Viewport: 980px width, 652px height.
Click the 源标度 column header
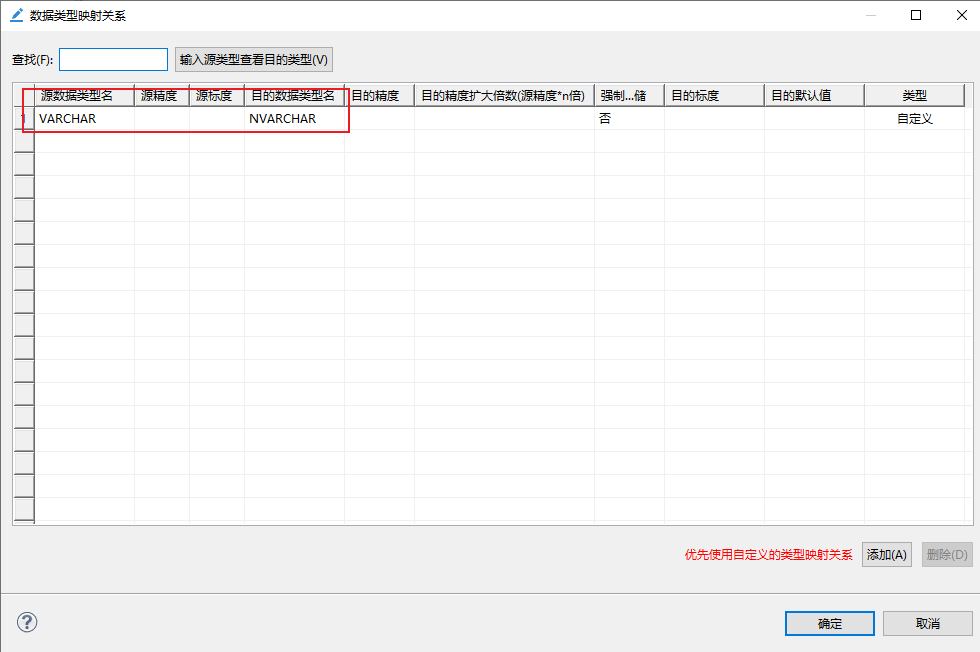tap(217, 96)
